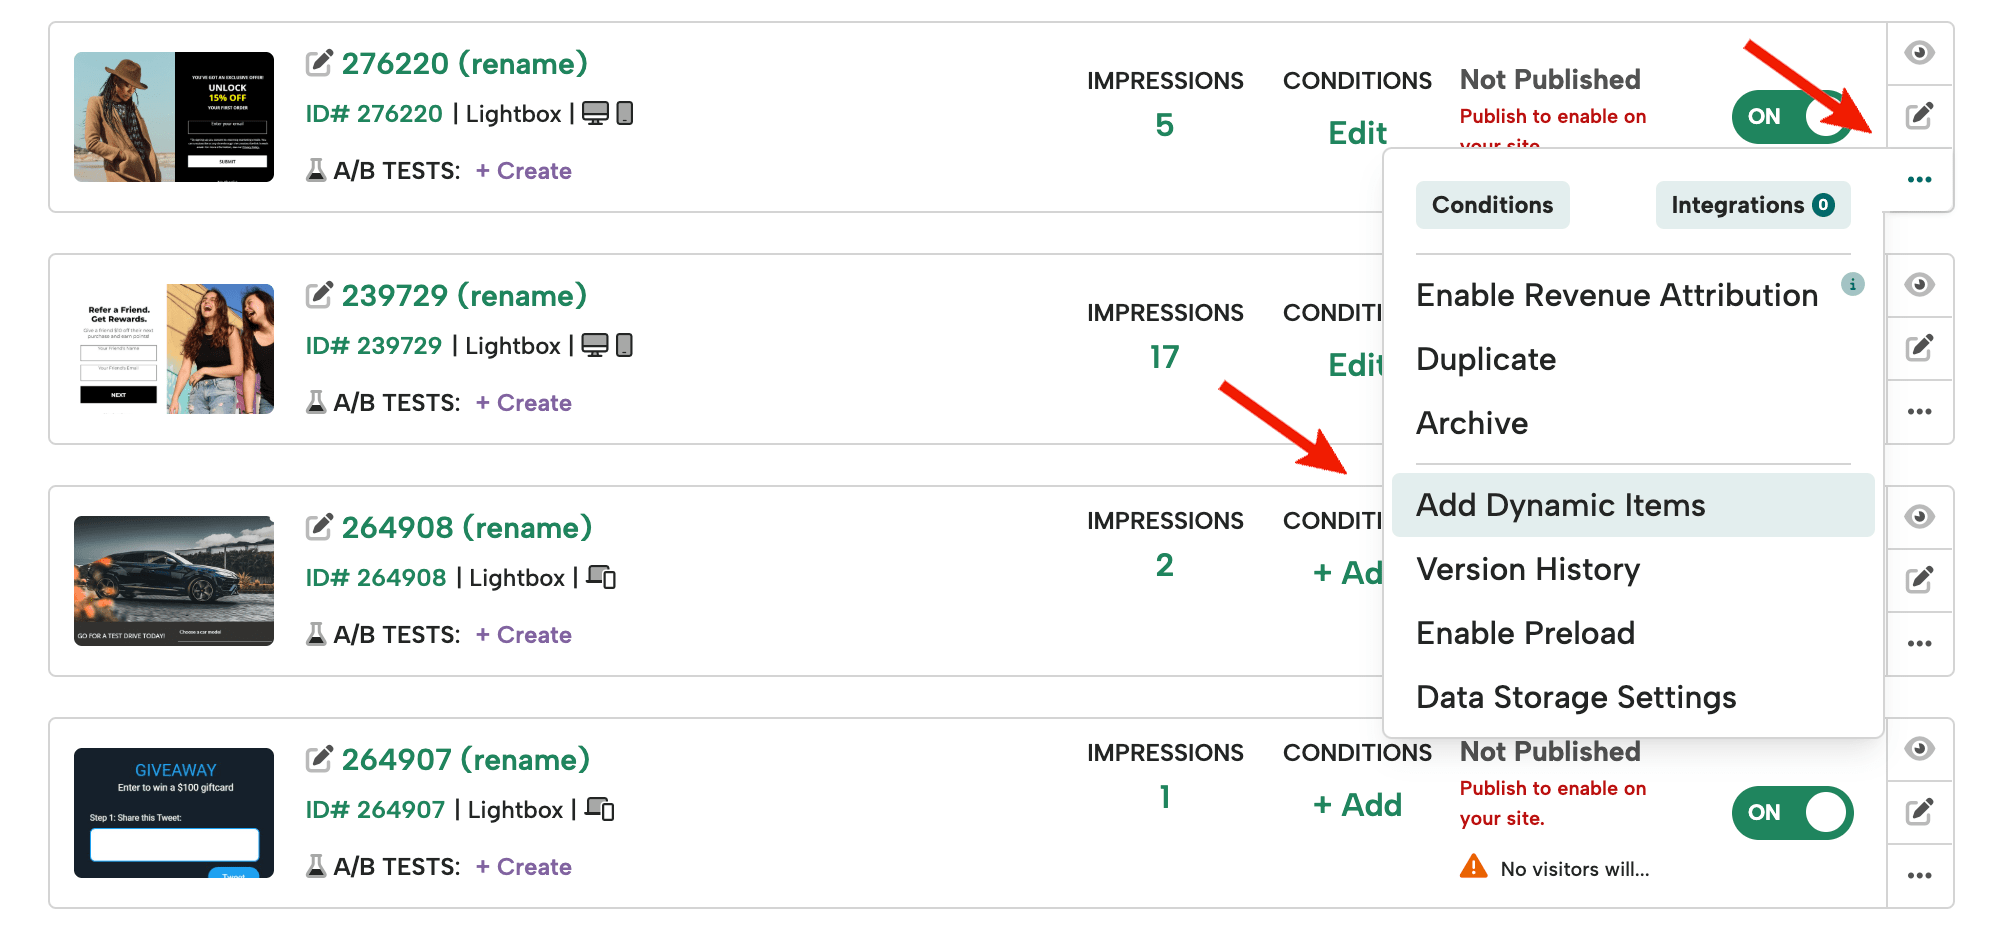This screenshot has width=1998, height=928.
Task: Click the preview eye icon for campaign 264907
Action: pyautogui.click(x=1919, y=749)
